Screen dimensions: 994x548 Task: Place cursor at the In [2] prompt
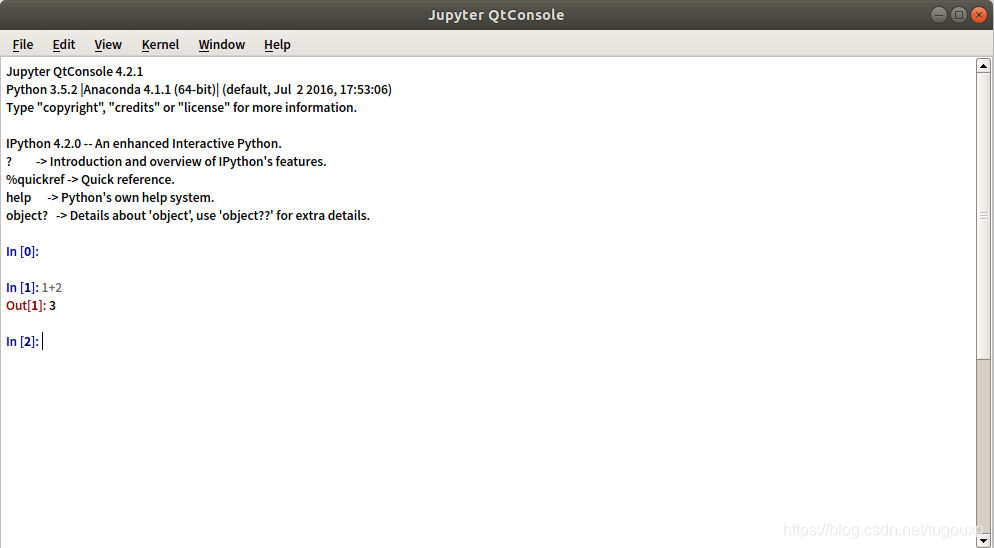click(43, 341)
